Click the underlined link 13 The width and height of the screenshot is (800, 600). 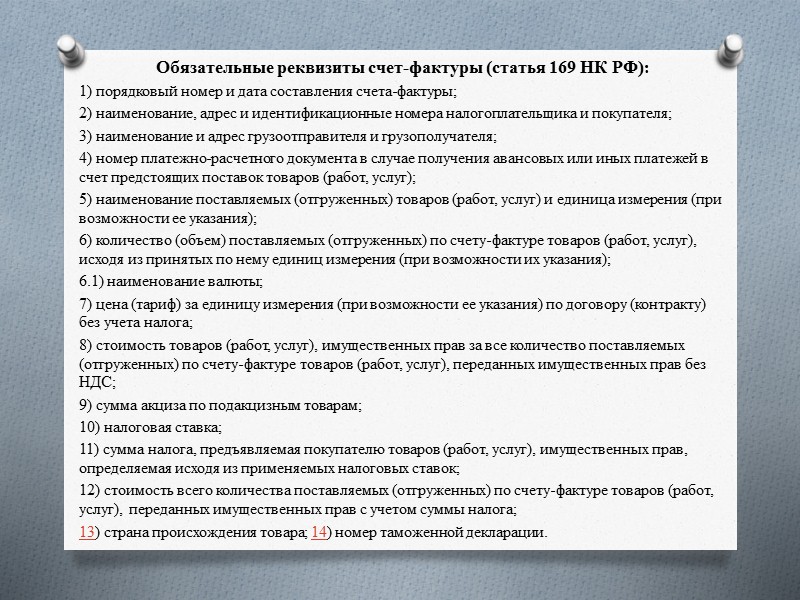click(86, 533)
